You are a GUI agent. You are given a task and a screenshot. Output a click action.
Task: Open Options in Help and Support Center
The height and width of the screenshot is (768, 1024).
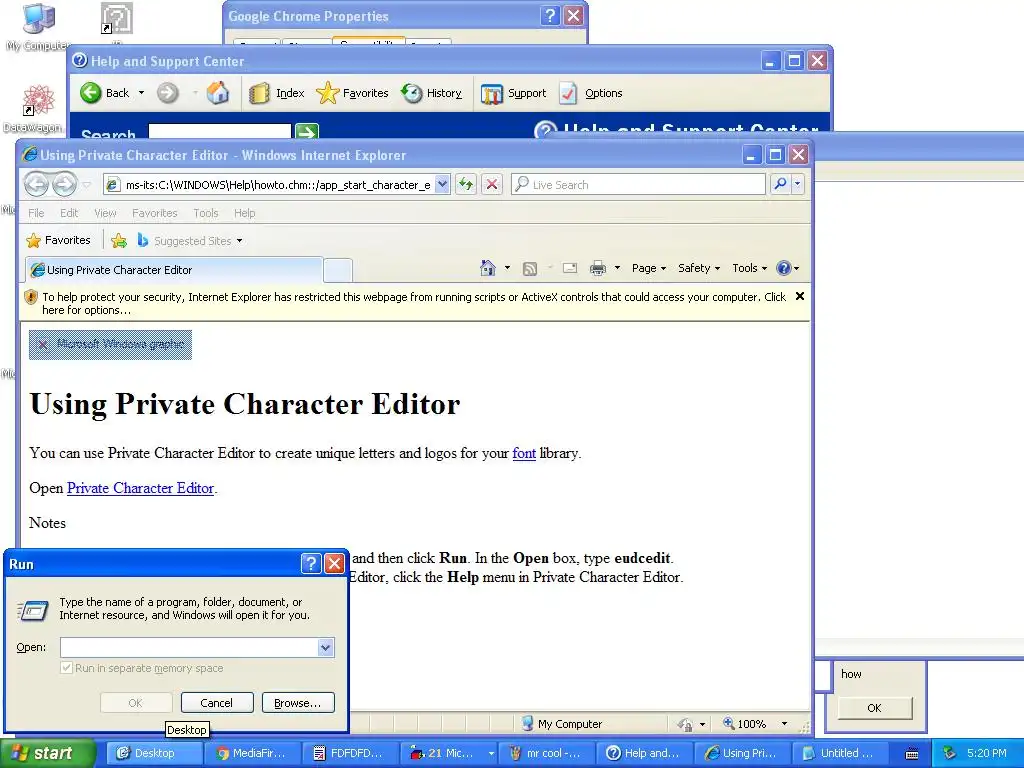point(591,93)
